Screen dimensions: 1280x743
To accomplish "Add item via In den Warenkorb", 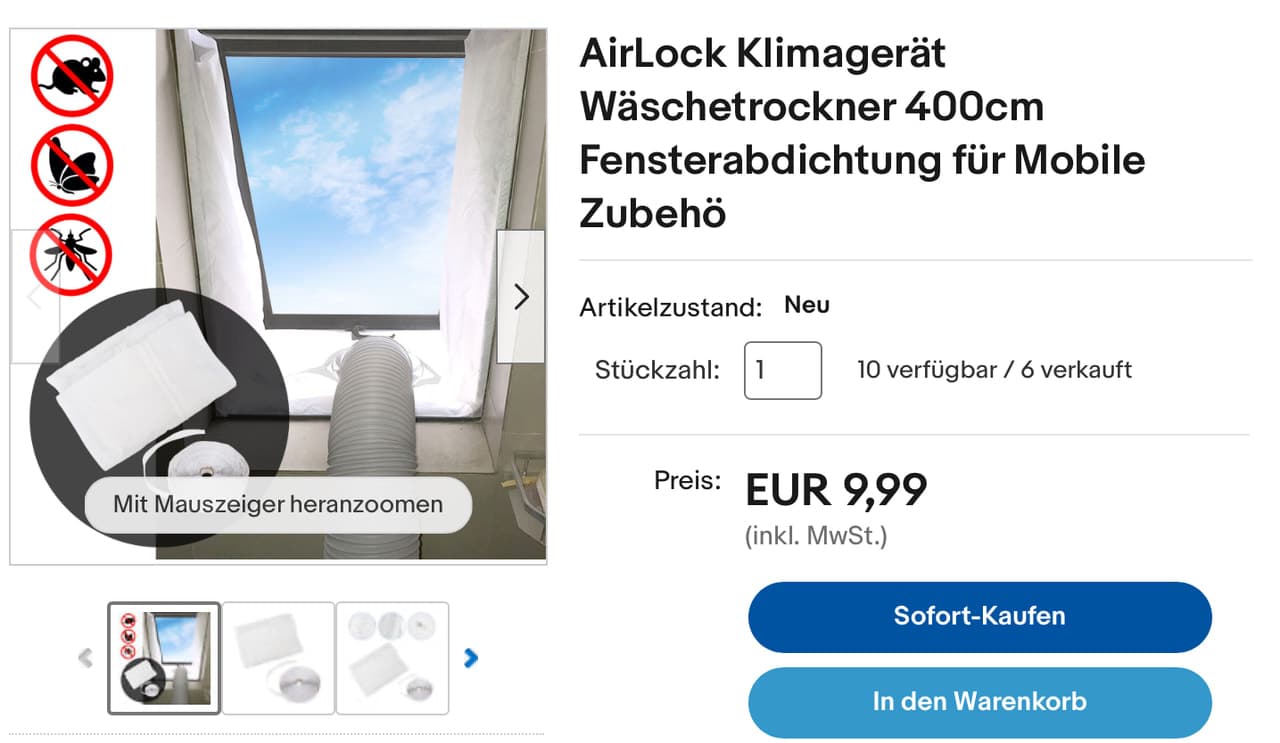I will 980,701.
